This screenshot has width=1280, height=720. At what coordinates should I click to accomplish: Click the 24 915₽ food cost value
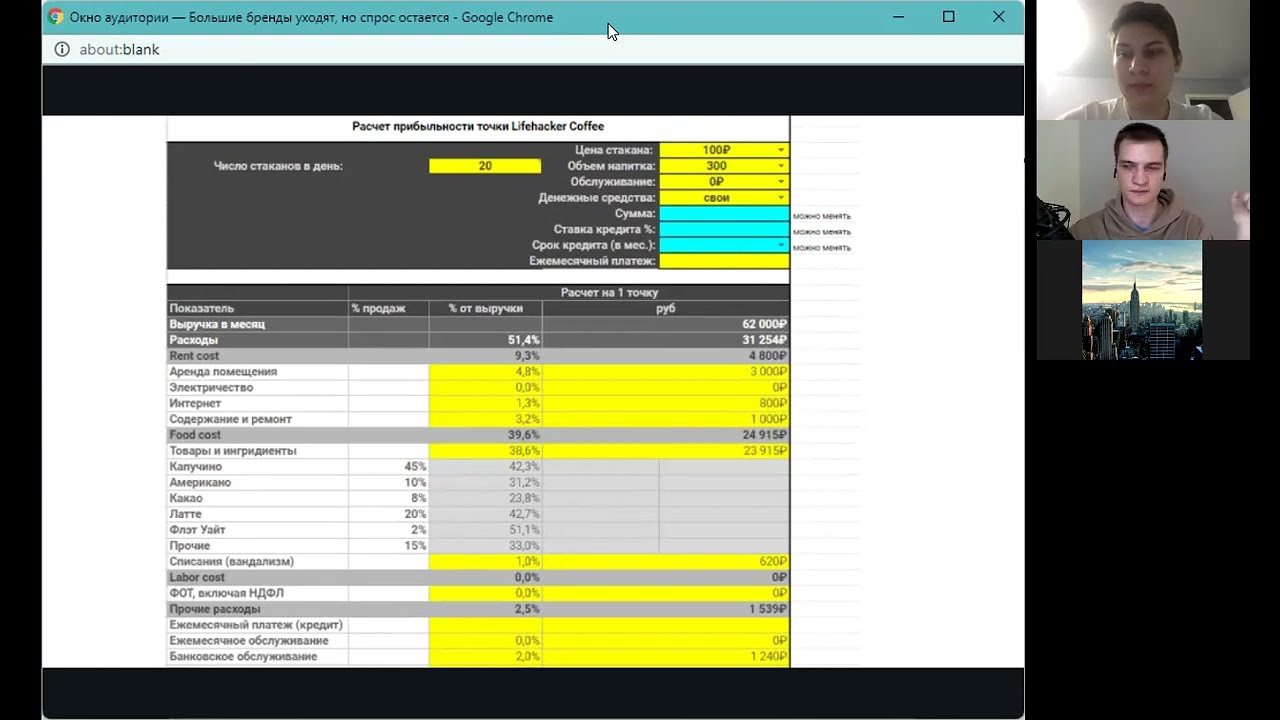pos(764,435)
